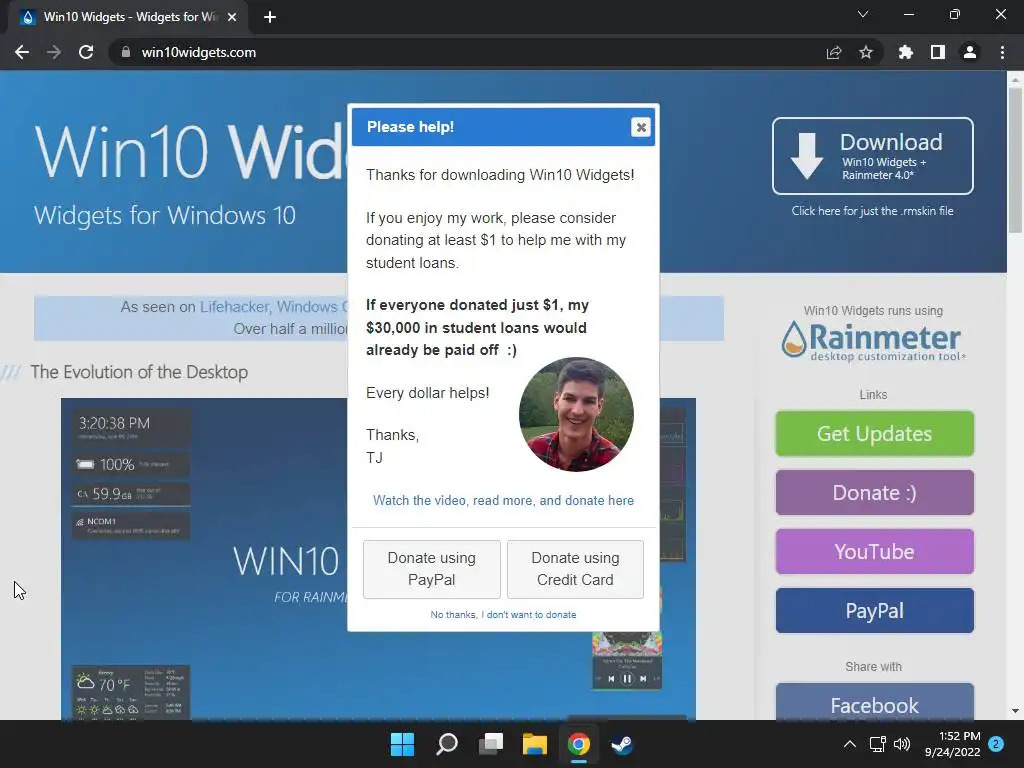Viewport: 1024px width, 768px height.
Task: Click the page vertical scrollbar thumb
Action: pos(1015,160)
